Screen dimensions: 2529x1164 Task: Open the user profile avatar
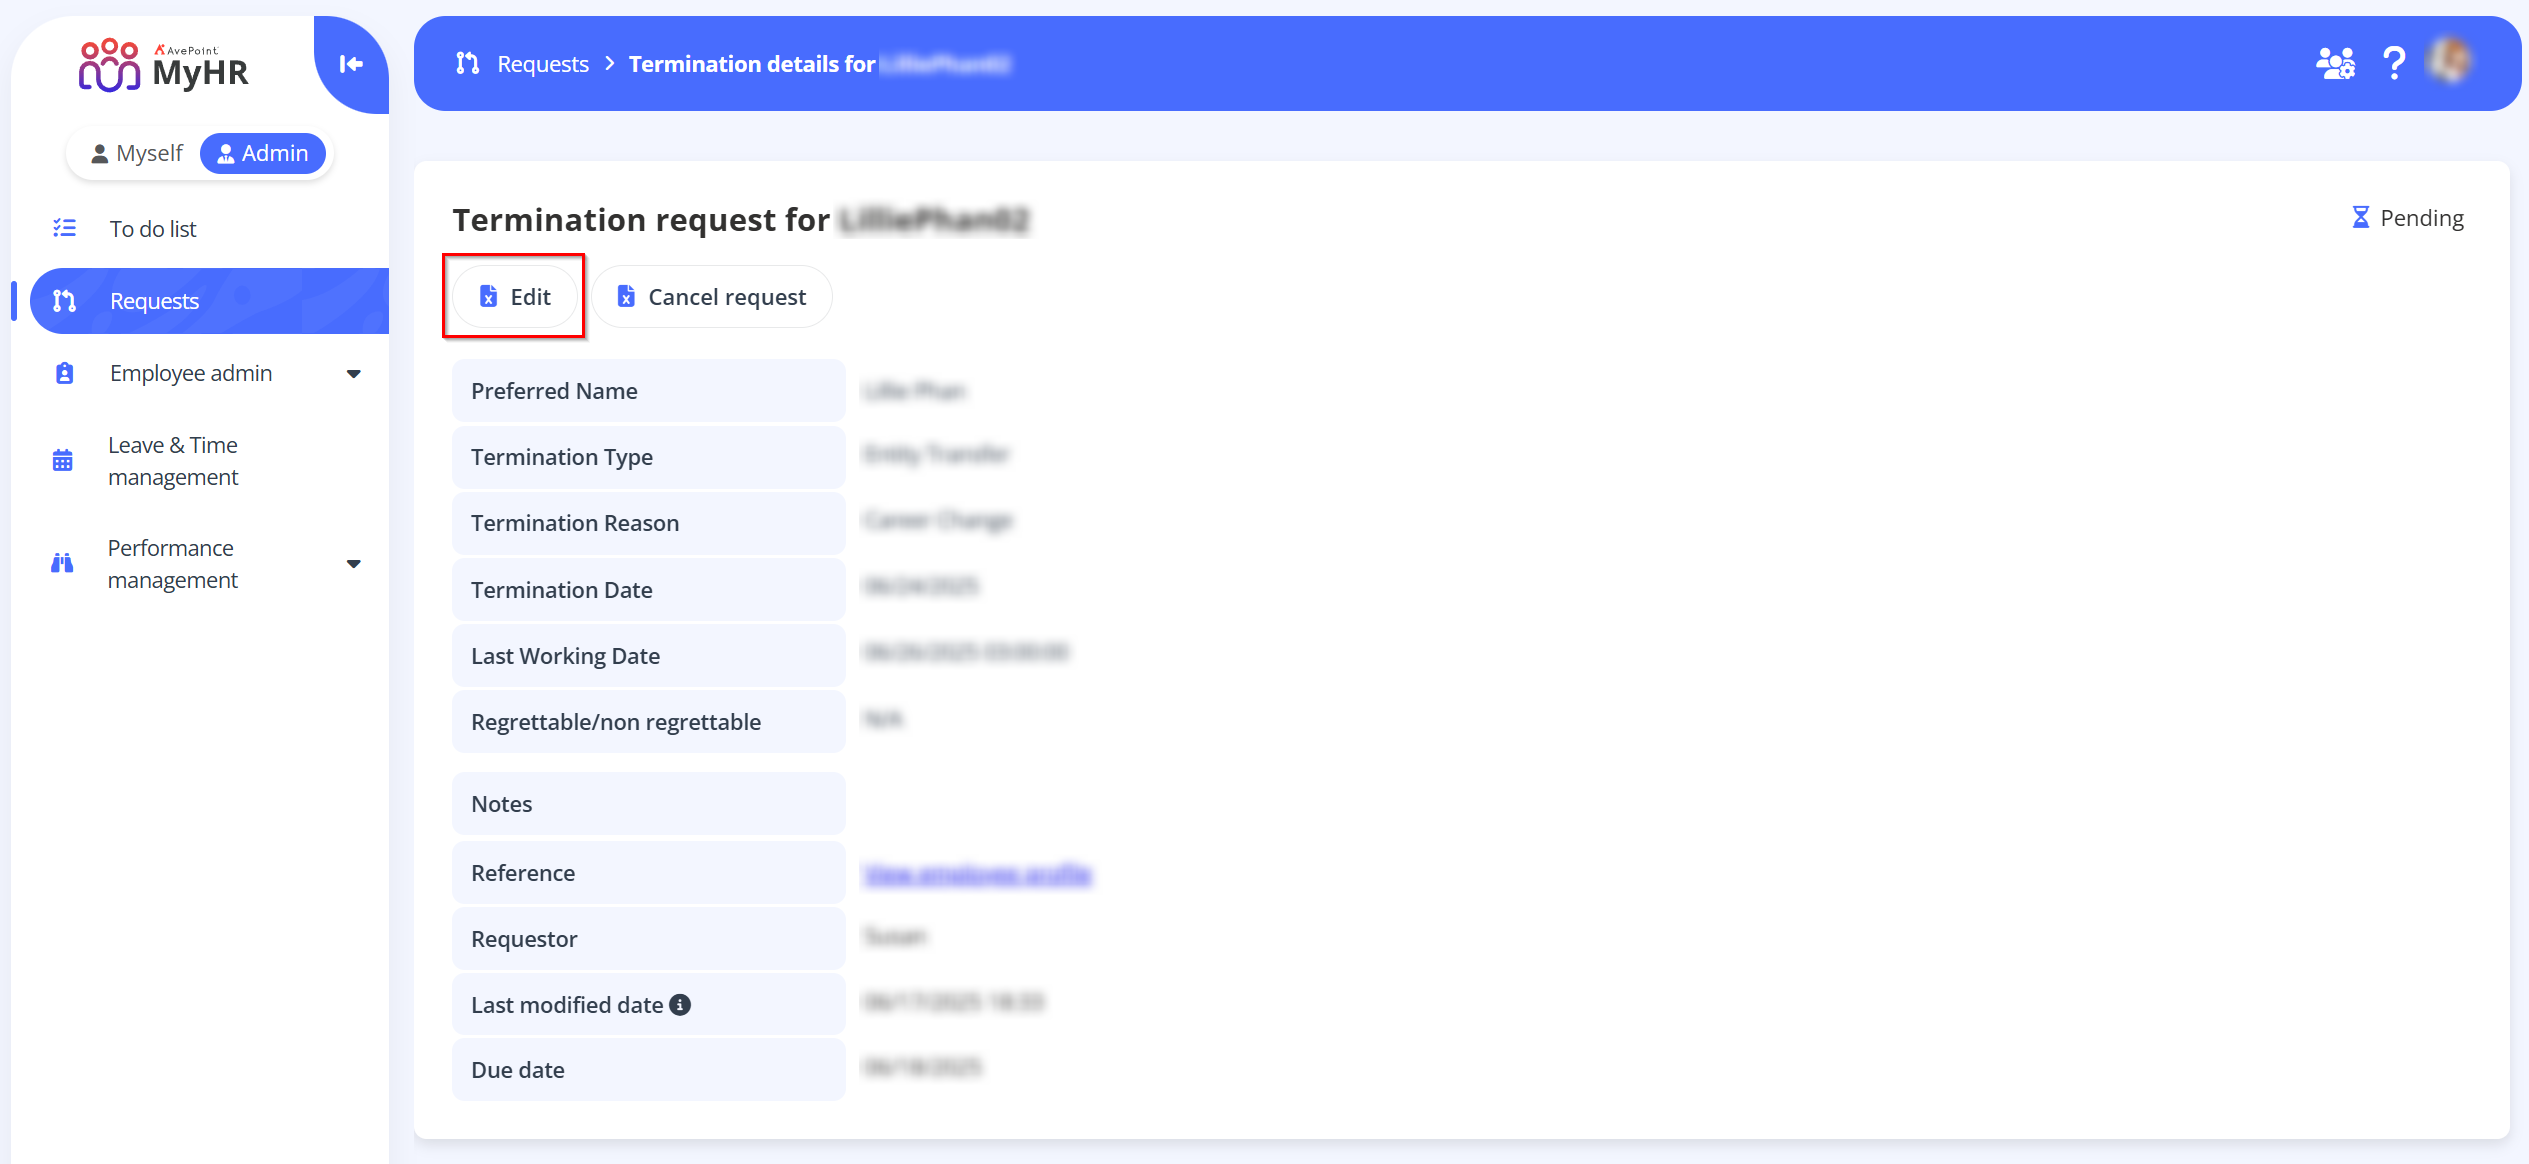click(2450, 62)
